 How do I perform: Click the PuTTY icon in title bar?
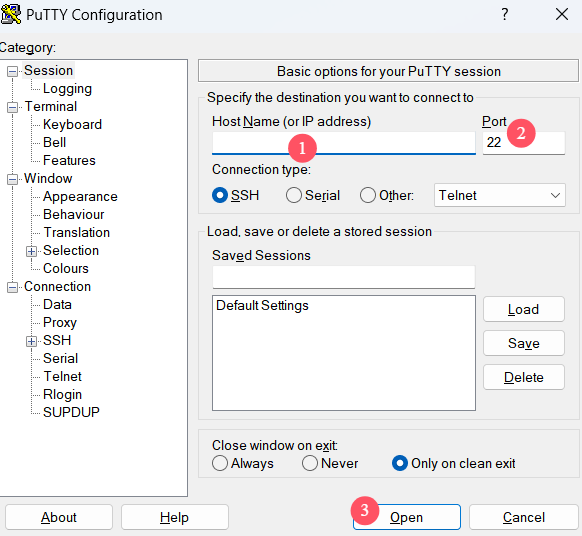tap(10, 14)
